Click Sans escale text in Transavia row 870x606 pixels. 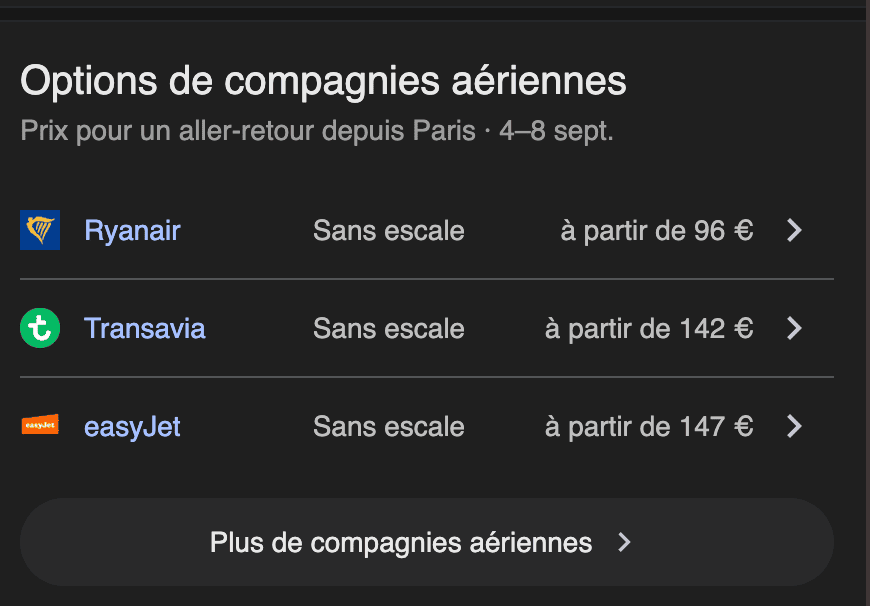pyautogui.click(x=388, y=328)
